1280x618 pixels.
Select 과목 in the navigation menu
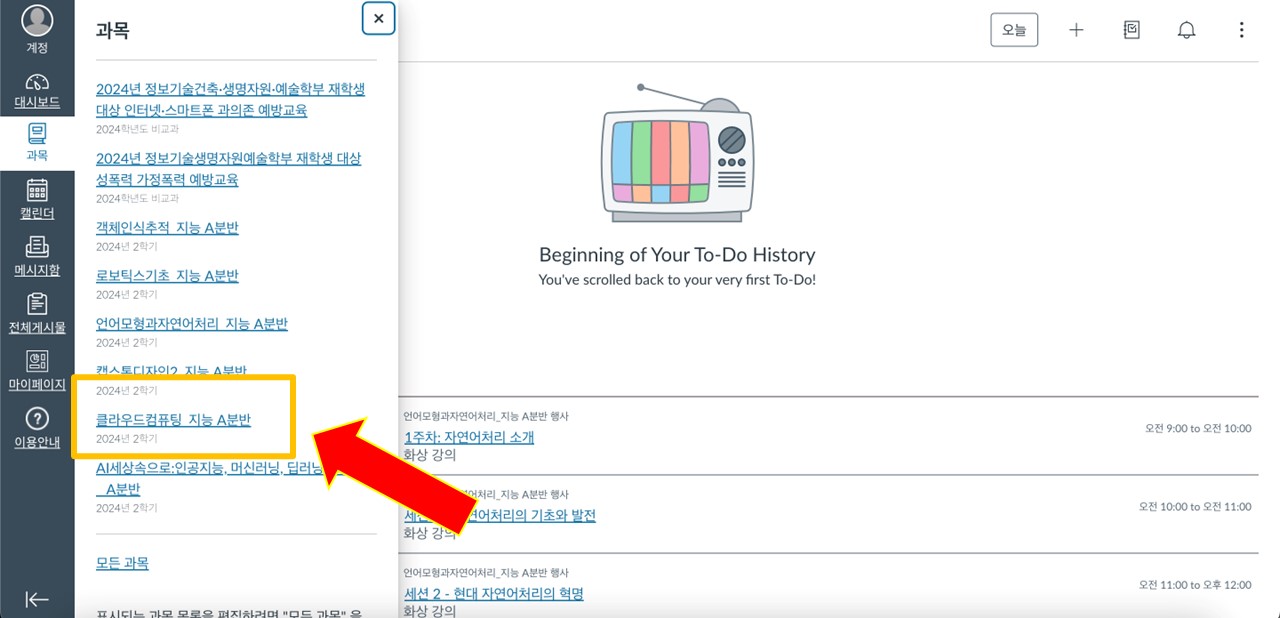click(37, 140)
